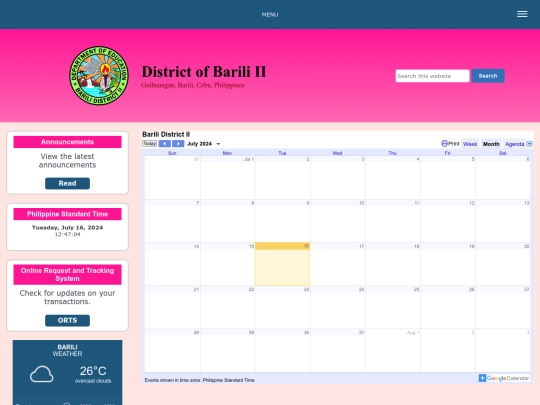Click the July 10 date cell
Viewport: 540px width, 405px height.
point(338,221)
